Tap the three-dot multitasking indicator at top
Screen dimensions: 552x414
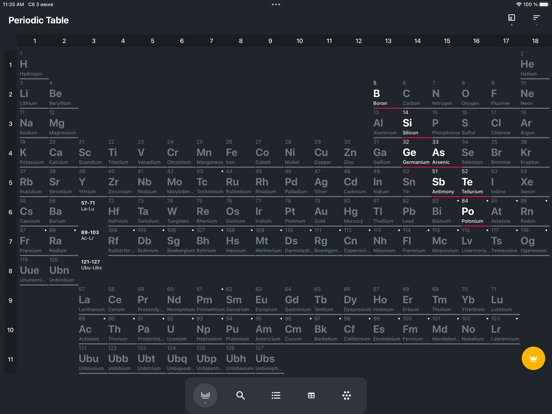tap(276, 5)
